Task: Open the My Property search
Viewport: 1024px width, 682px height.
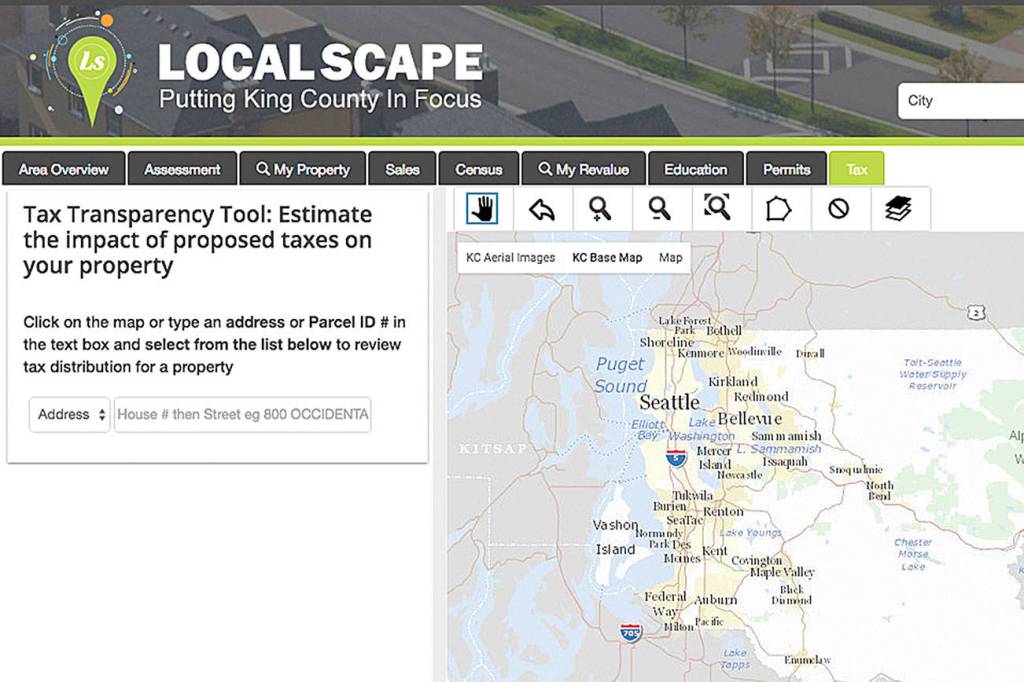Action: click(x=303, y=169)
